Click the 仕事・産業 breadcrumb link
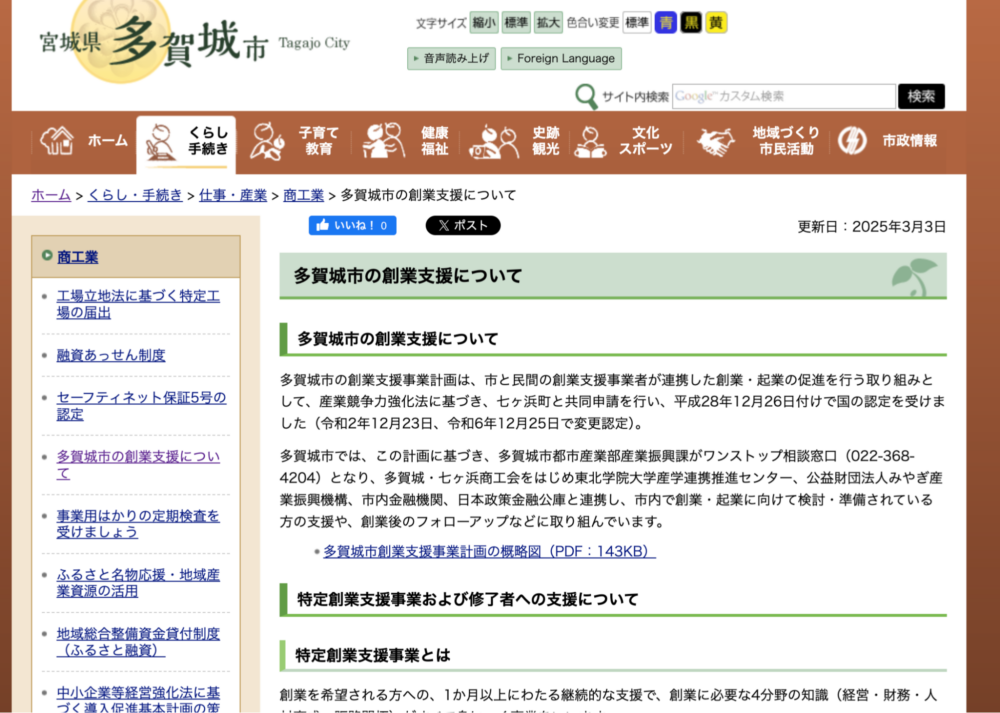The width and height of the screenshot is (1000, 713). [233, 195]
